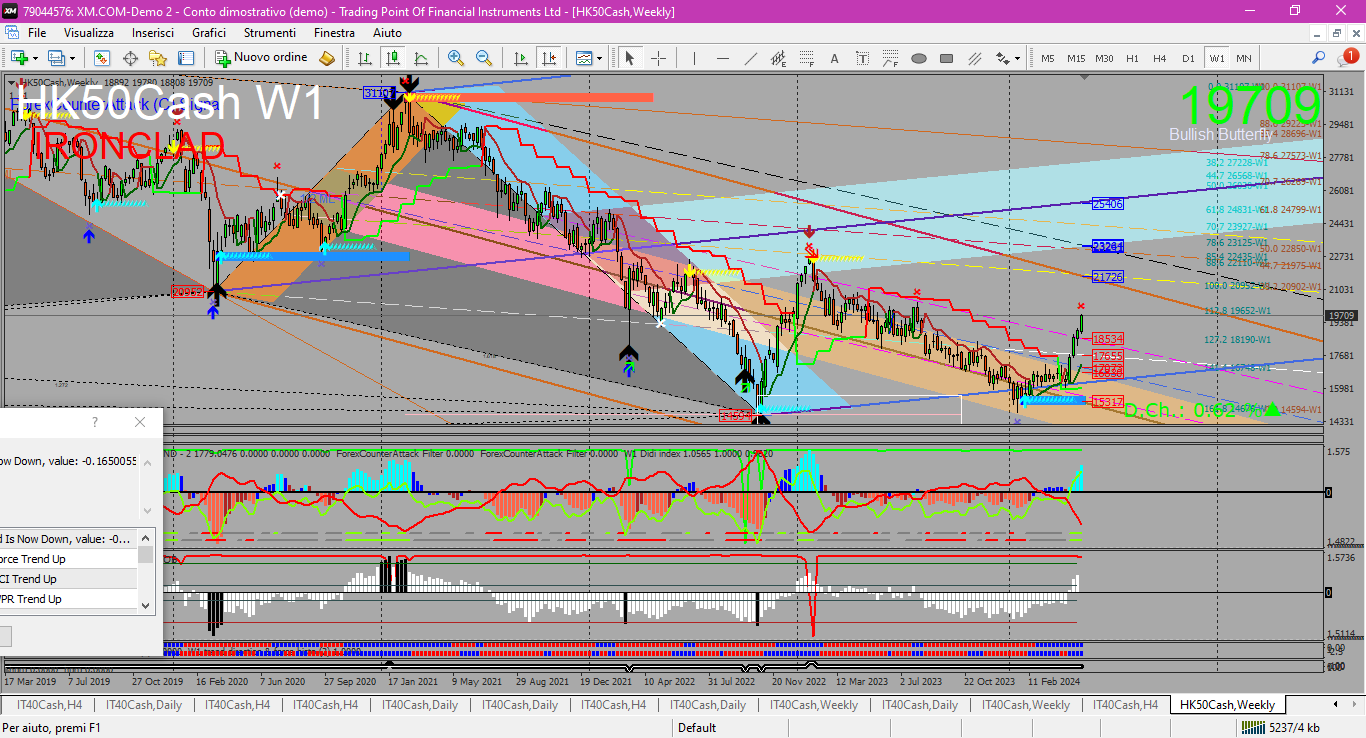1366x738 pixels.
Task: Switch timeframe to D1
Action: coord(1188,58)
